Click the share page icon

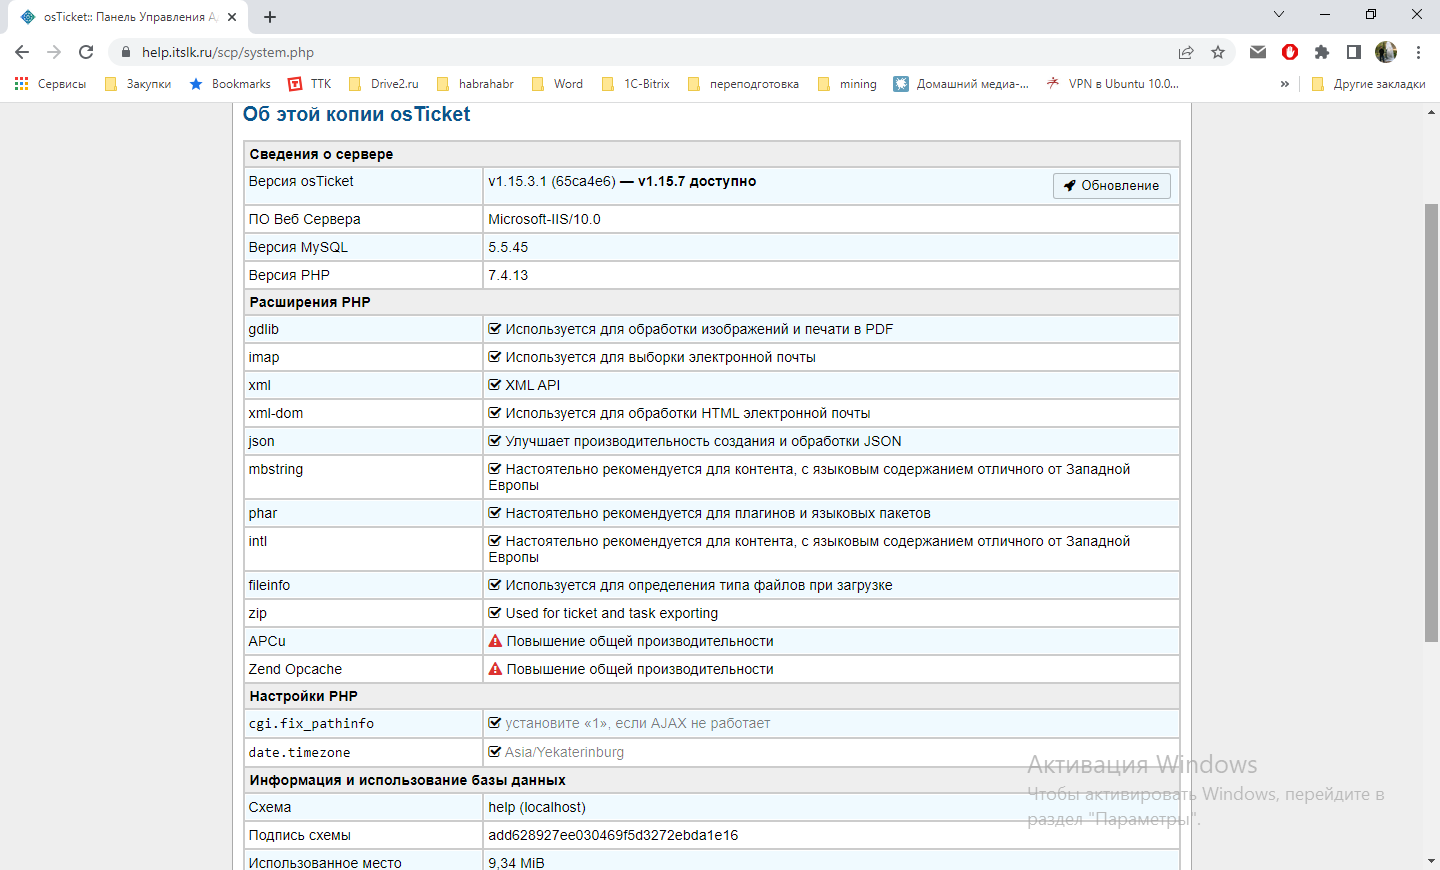(x=1186, y=52)
